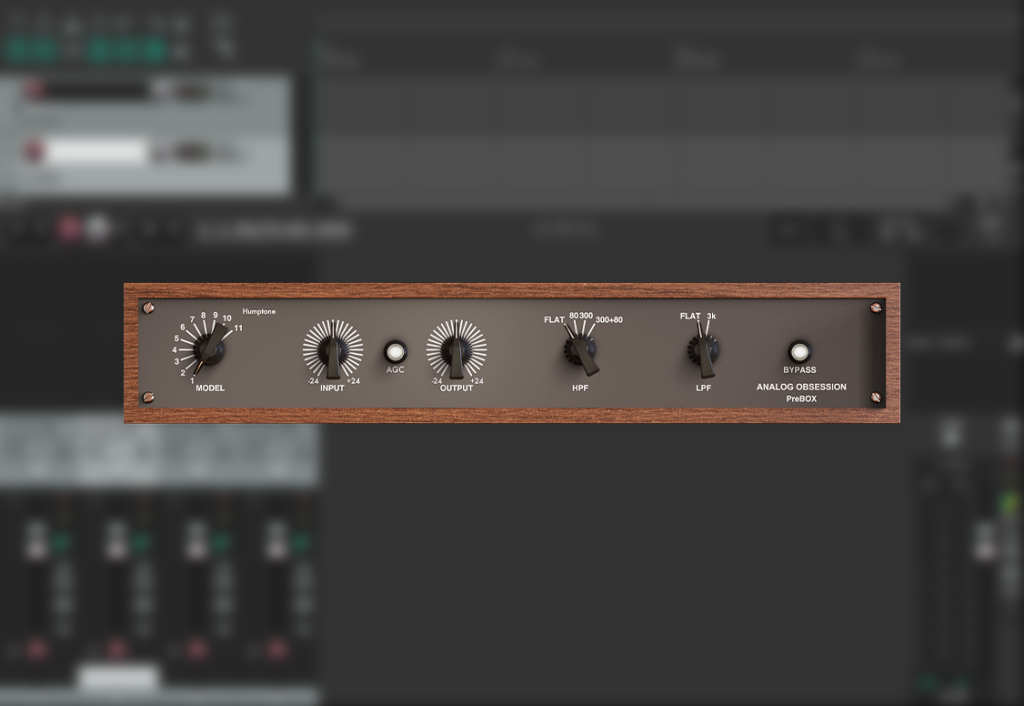This screenshot has height=706, width=1024.
Task: Click the PreBOX plugin name text
Action: 801,398
